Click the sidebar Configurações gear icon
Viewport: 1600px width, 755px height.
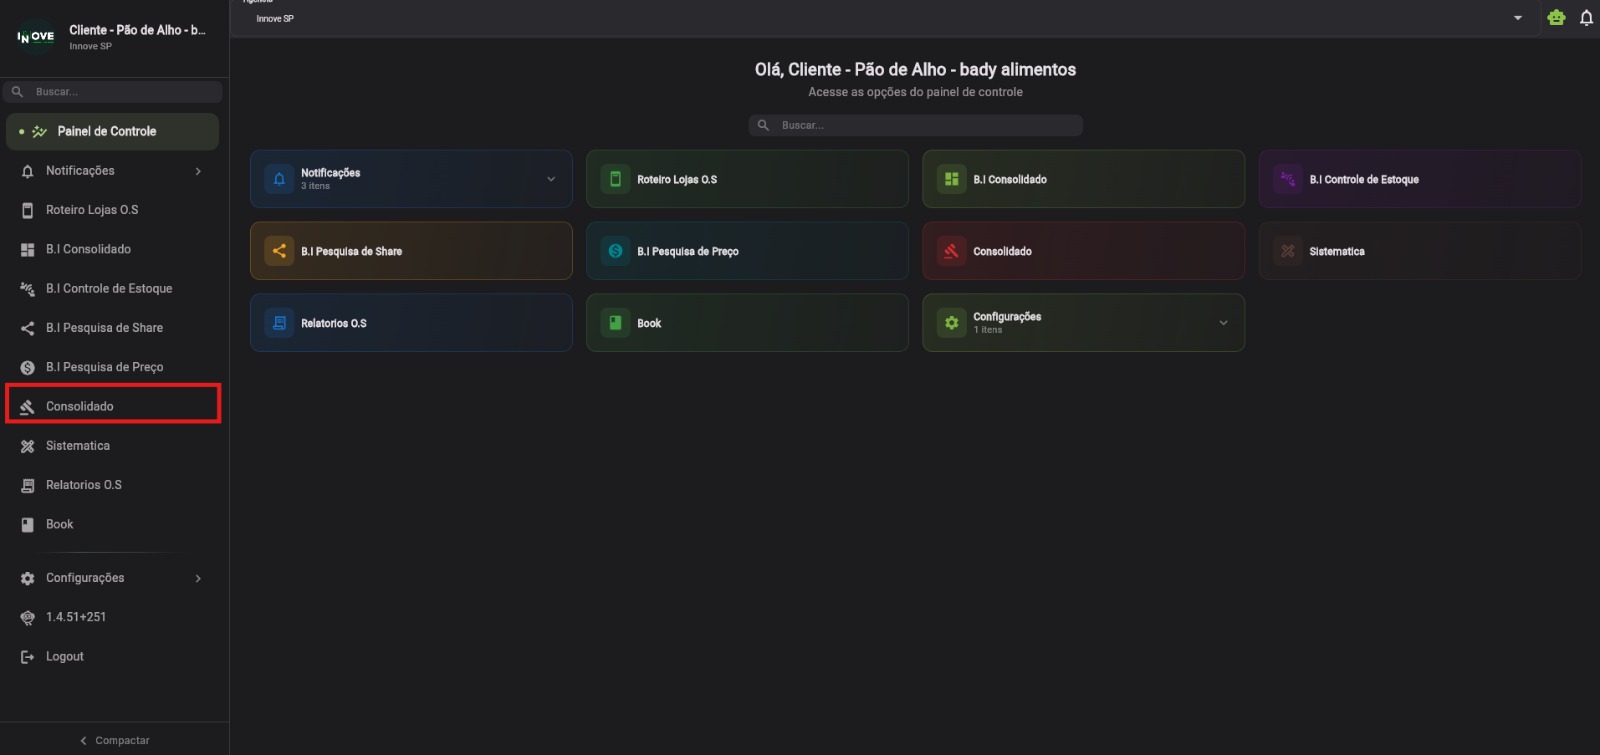click(27, 578)
